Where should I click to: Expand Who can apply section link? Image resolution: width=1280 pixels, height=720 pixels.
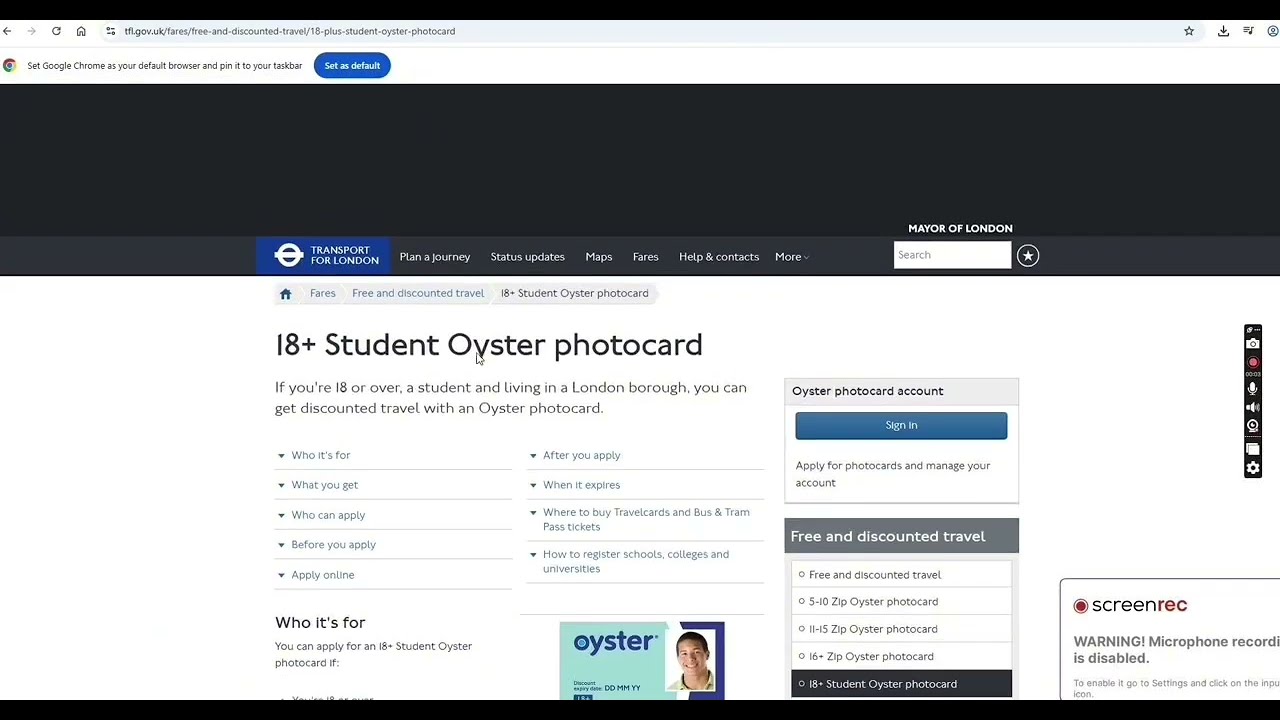[x=328, y=515]
